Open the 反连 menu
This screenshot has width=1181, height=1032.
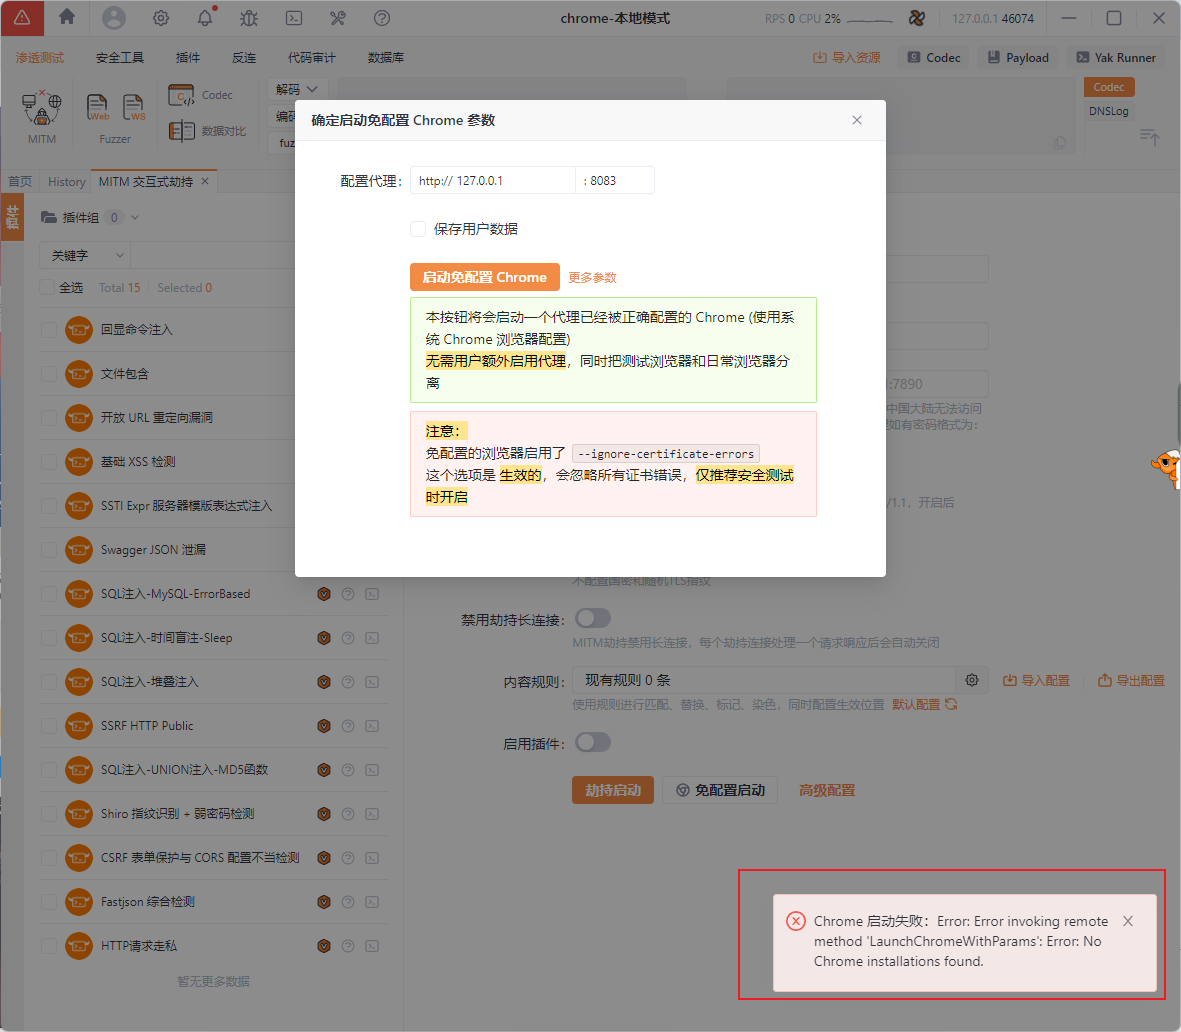[244, 57]
